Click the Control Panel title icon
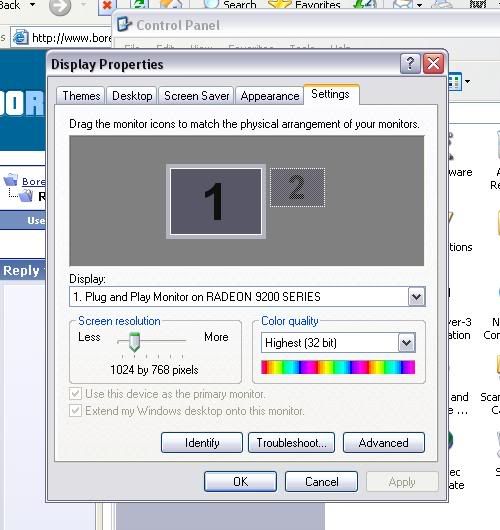 click(x=124, y=24)
